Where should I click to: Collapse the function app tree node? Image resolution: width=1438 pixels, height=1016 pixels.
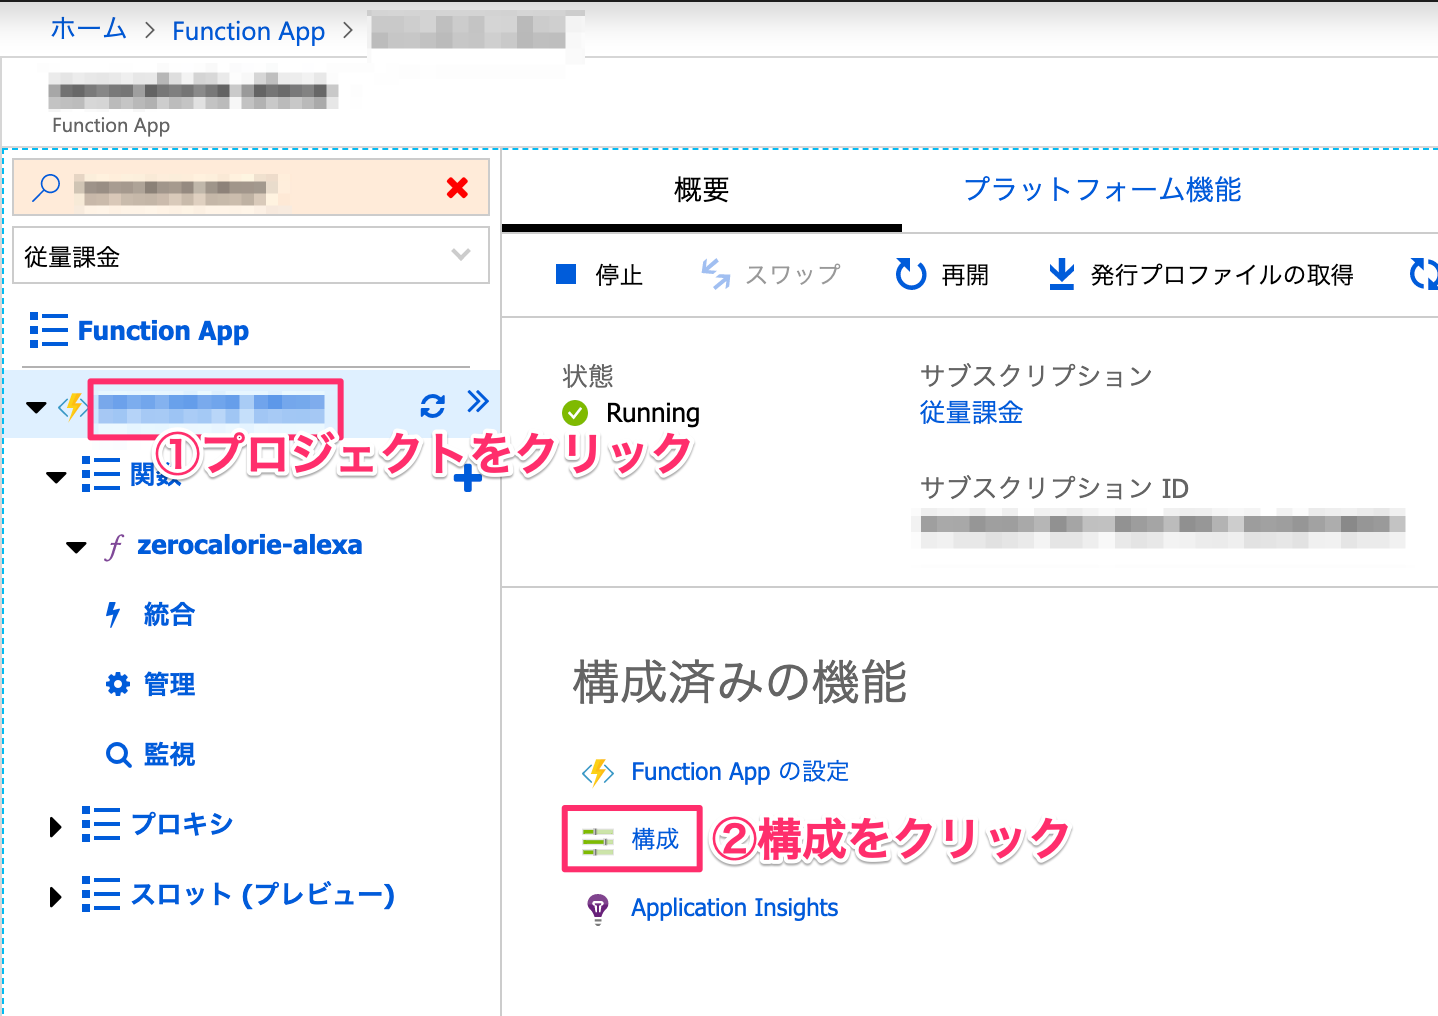[x=36, y=407]
